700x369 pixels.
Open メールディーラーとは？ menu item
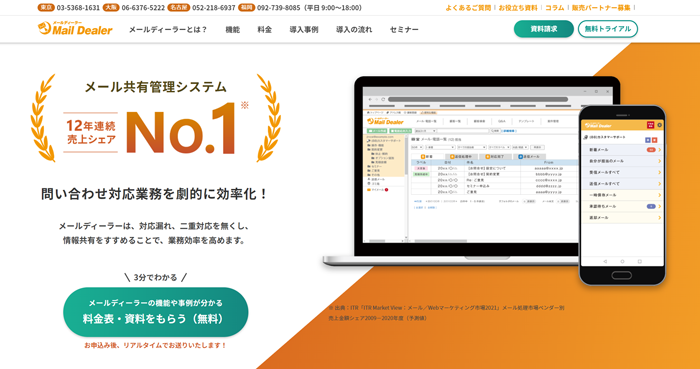click(x=168, y=29)
